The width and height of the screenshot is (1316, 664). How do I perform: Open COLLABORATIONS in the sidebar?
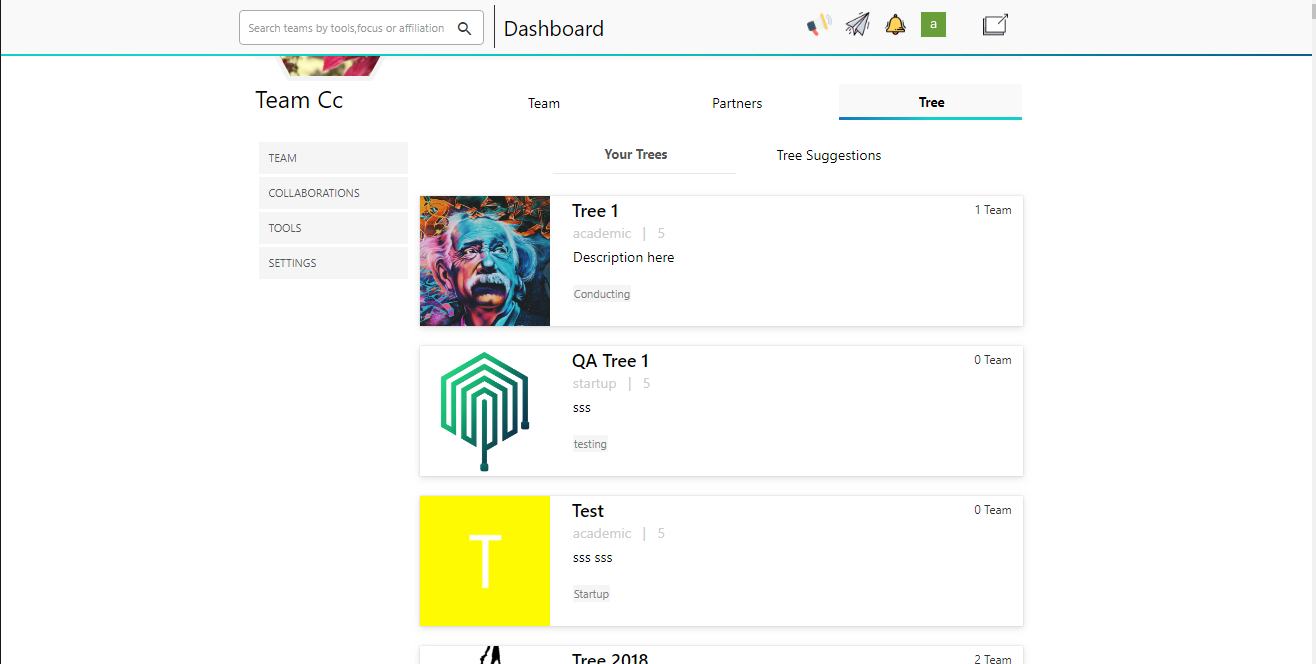point(333,193)
